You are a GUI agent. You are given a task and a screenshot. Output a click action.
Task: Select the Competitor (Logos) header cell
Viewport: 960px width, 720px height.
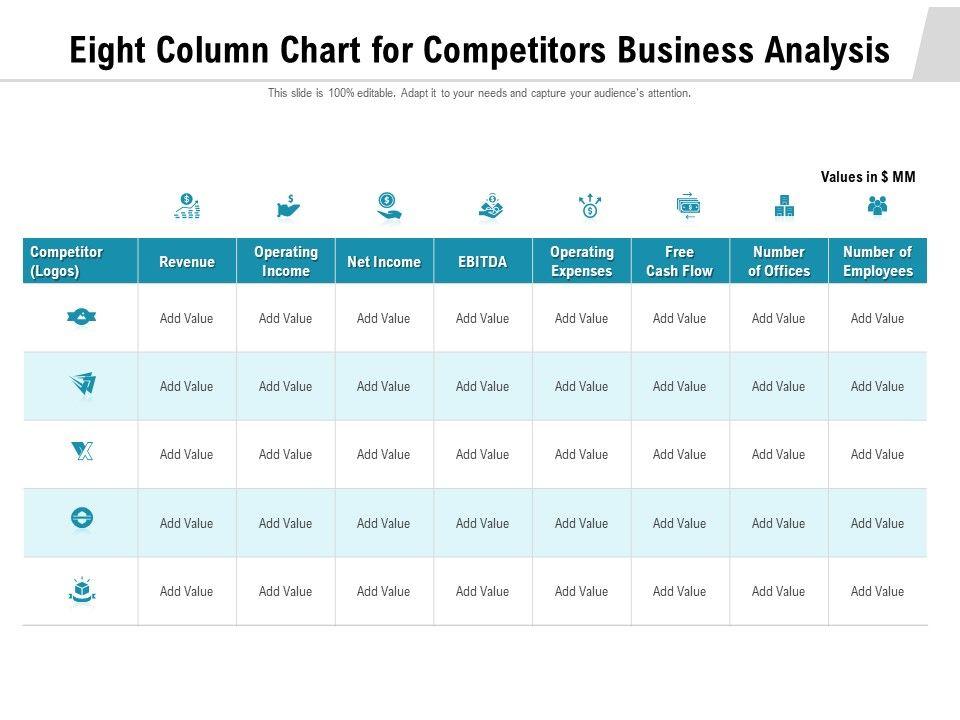[x=80, y=261]
